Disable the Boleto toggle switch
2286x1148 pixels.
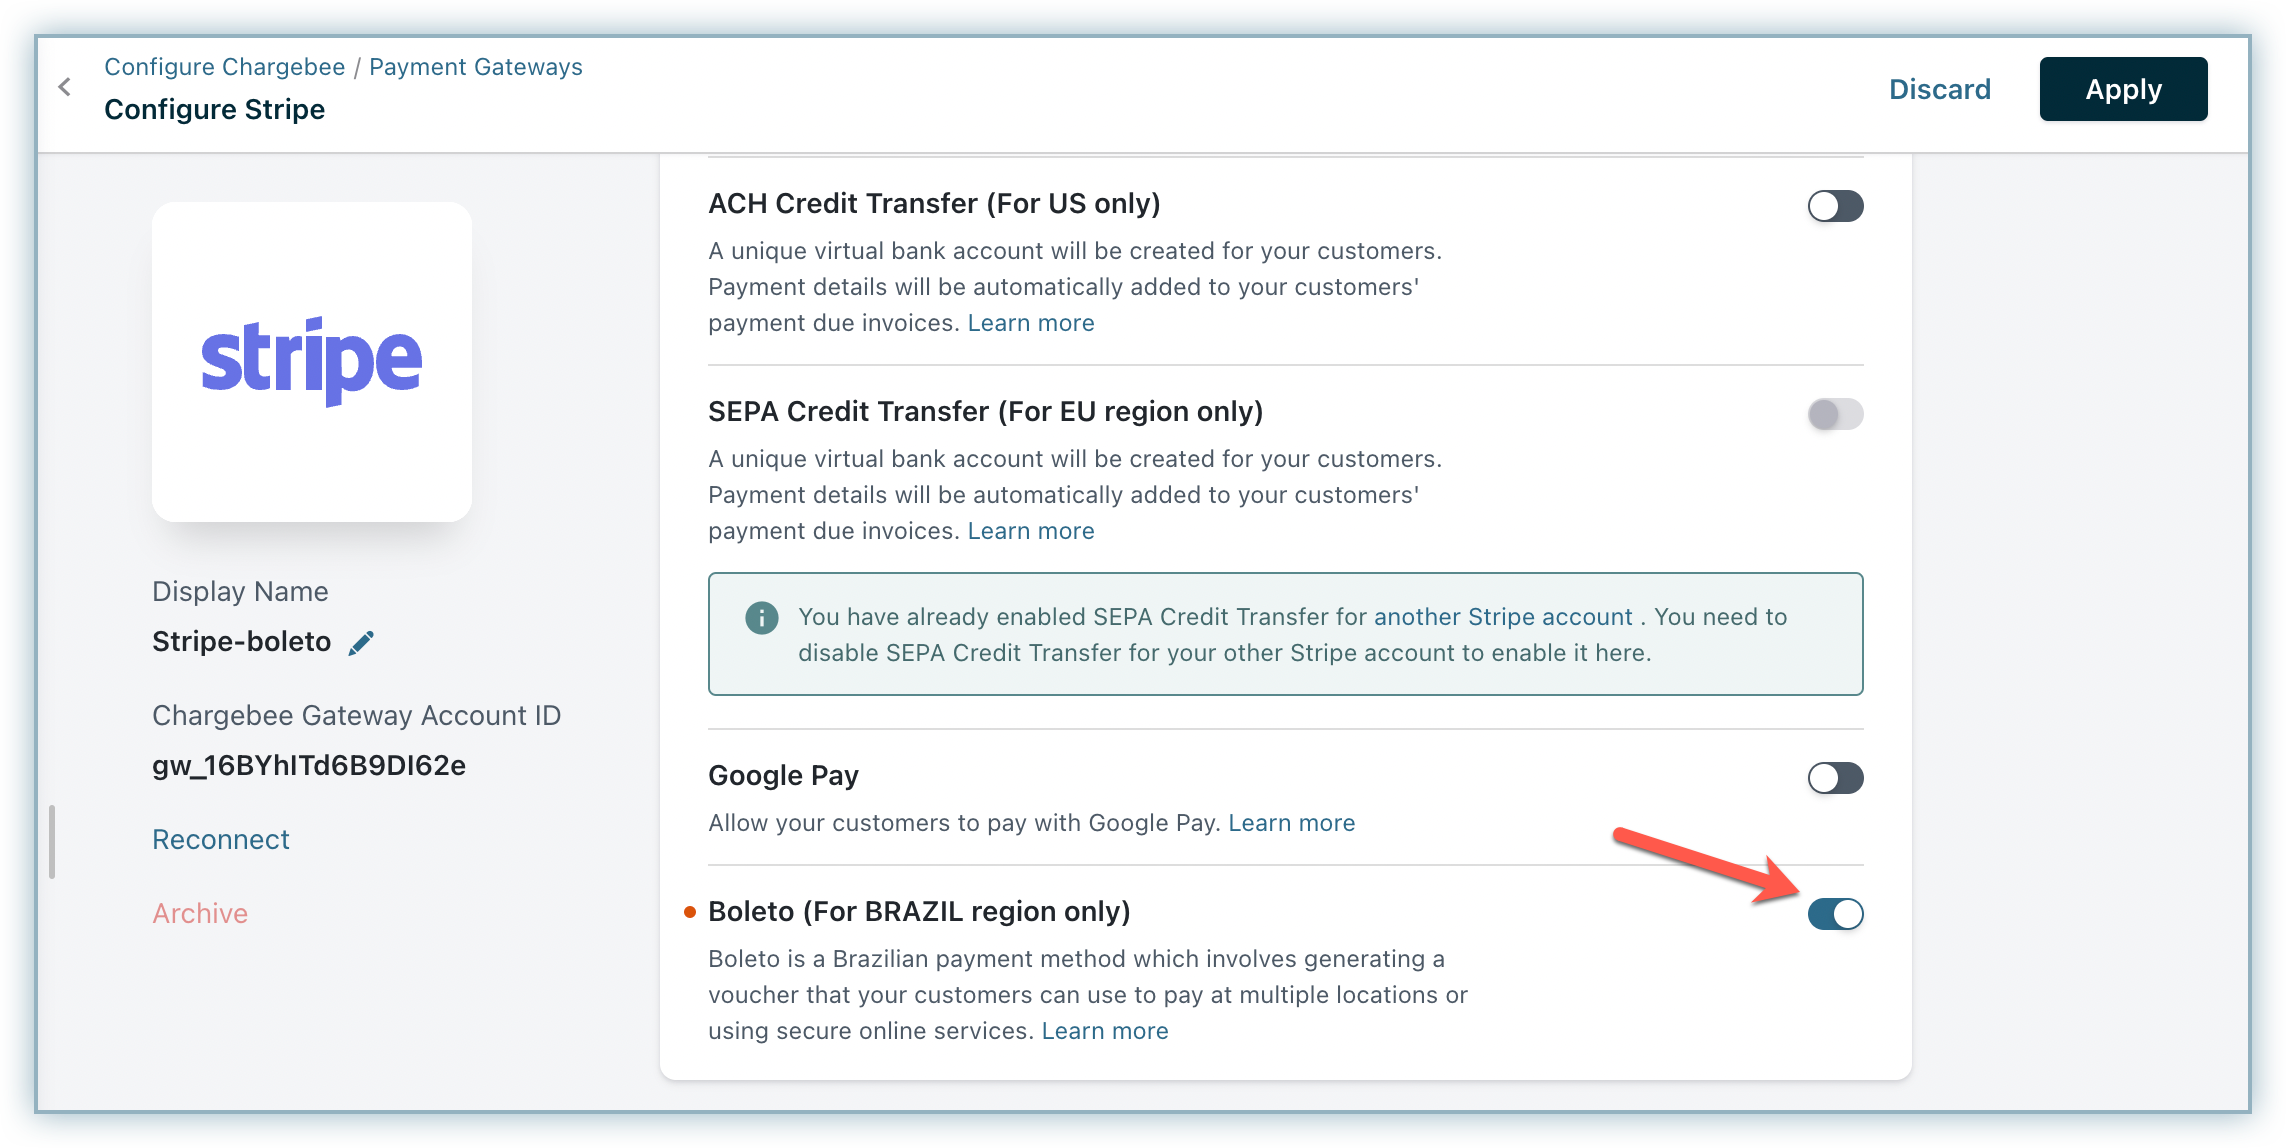(1835, 914)
